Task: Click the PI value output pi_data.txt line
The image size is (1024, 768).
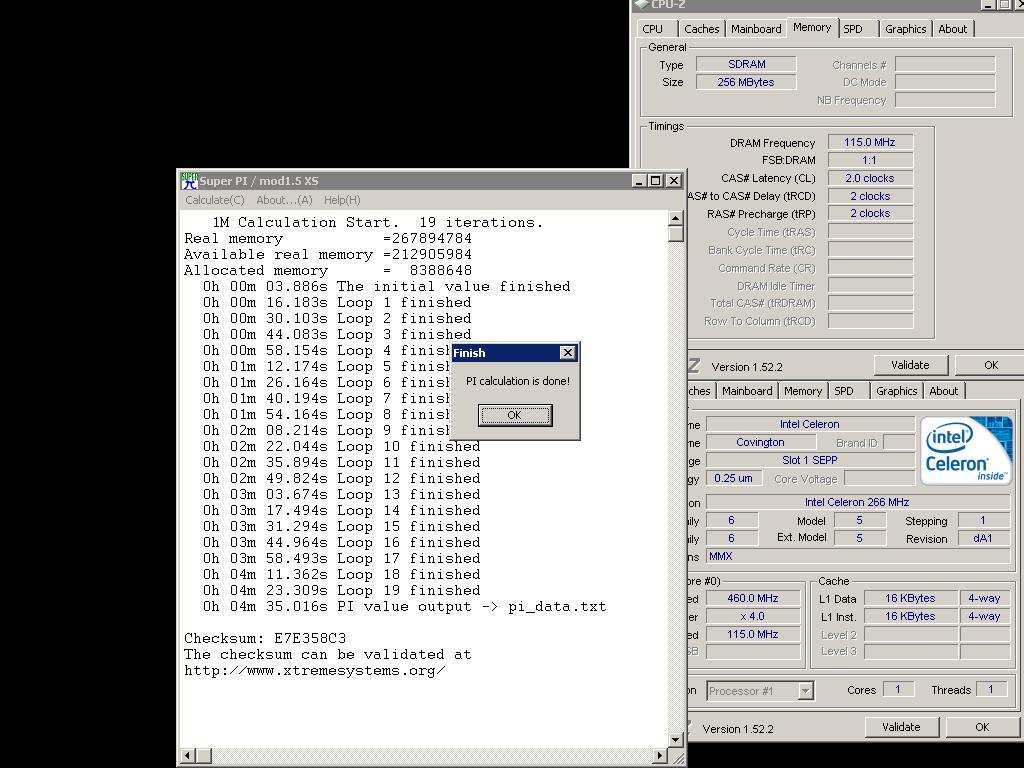Action: [404, 607]
